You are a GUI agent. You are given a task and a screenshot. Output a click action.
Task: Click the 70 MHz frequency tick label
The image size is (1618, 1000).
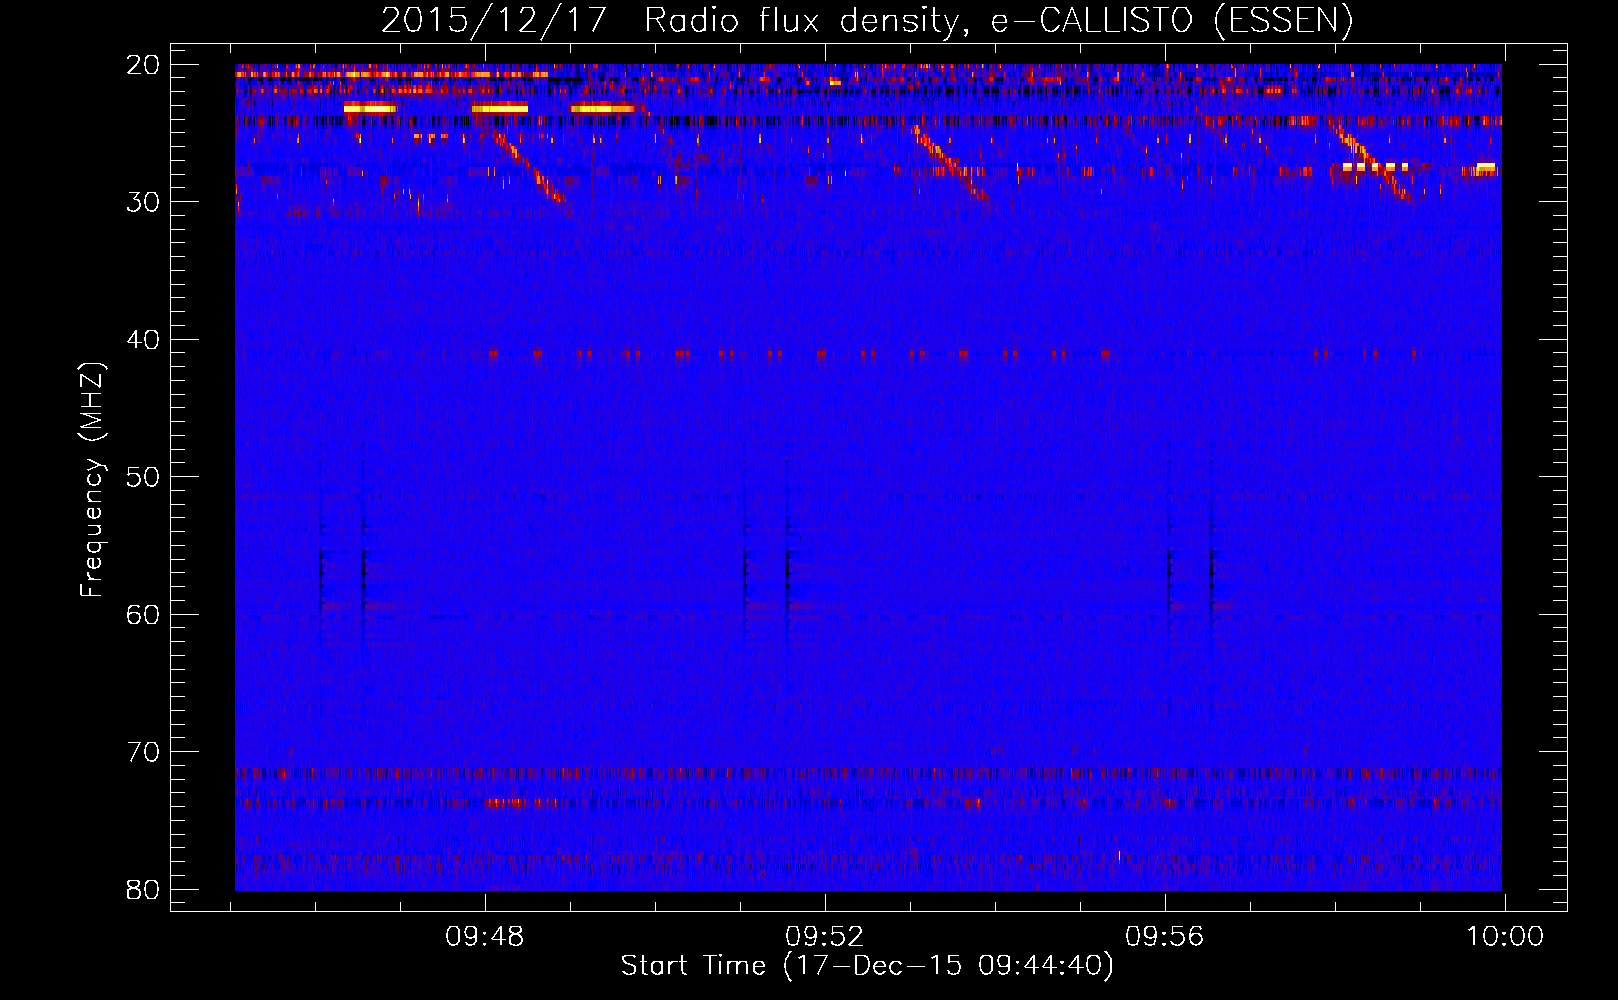click(144, 752)
